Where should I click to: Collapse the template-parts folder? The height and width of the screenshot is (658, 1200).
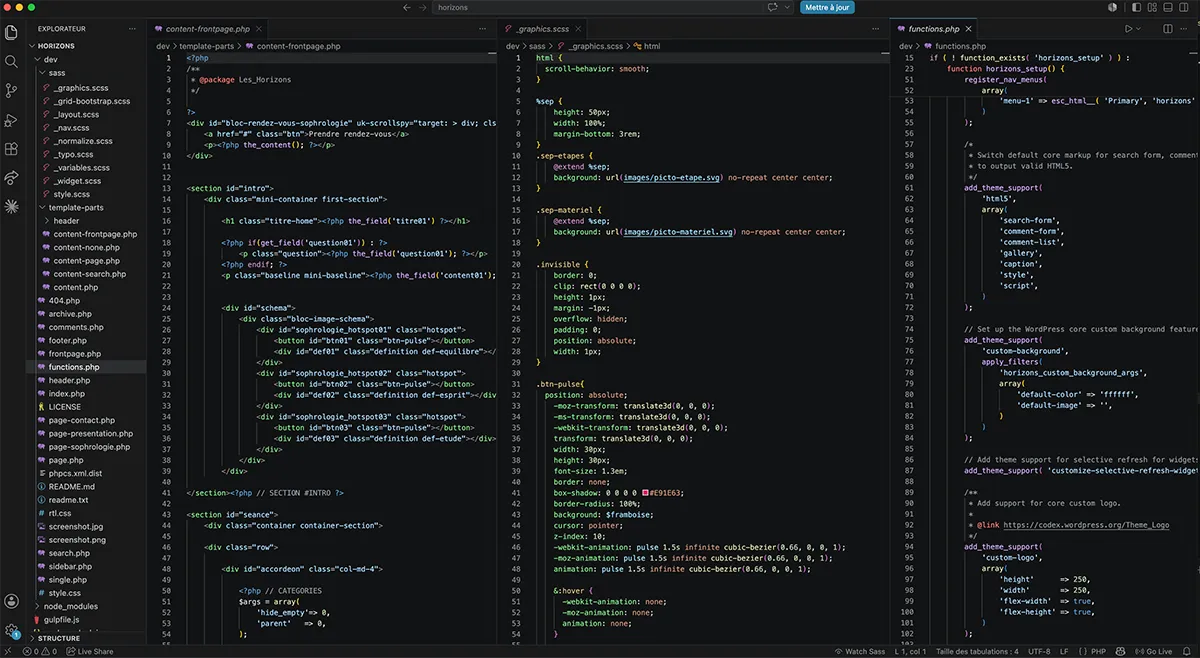tap(88, 207)
